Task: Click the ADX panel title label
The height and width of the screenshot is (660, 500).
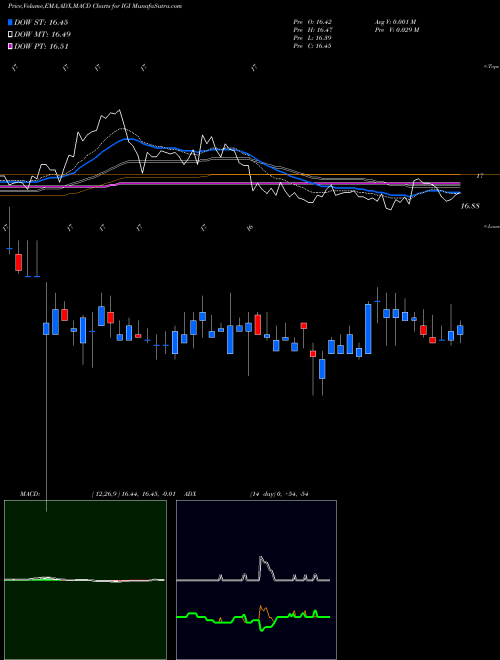Action: pyautogui.click(x=189, y=494)
